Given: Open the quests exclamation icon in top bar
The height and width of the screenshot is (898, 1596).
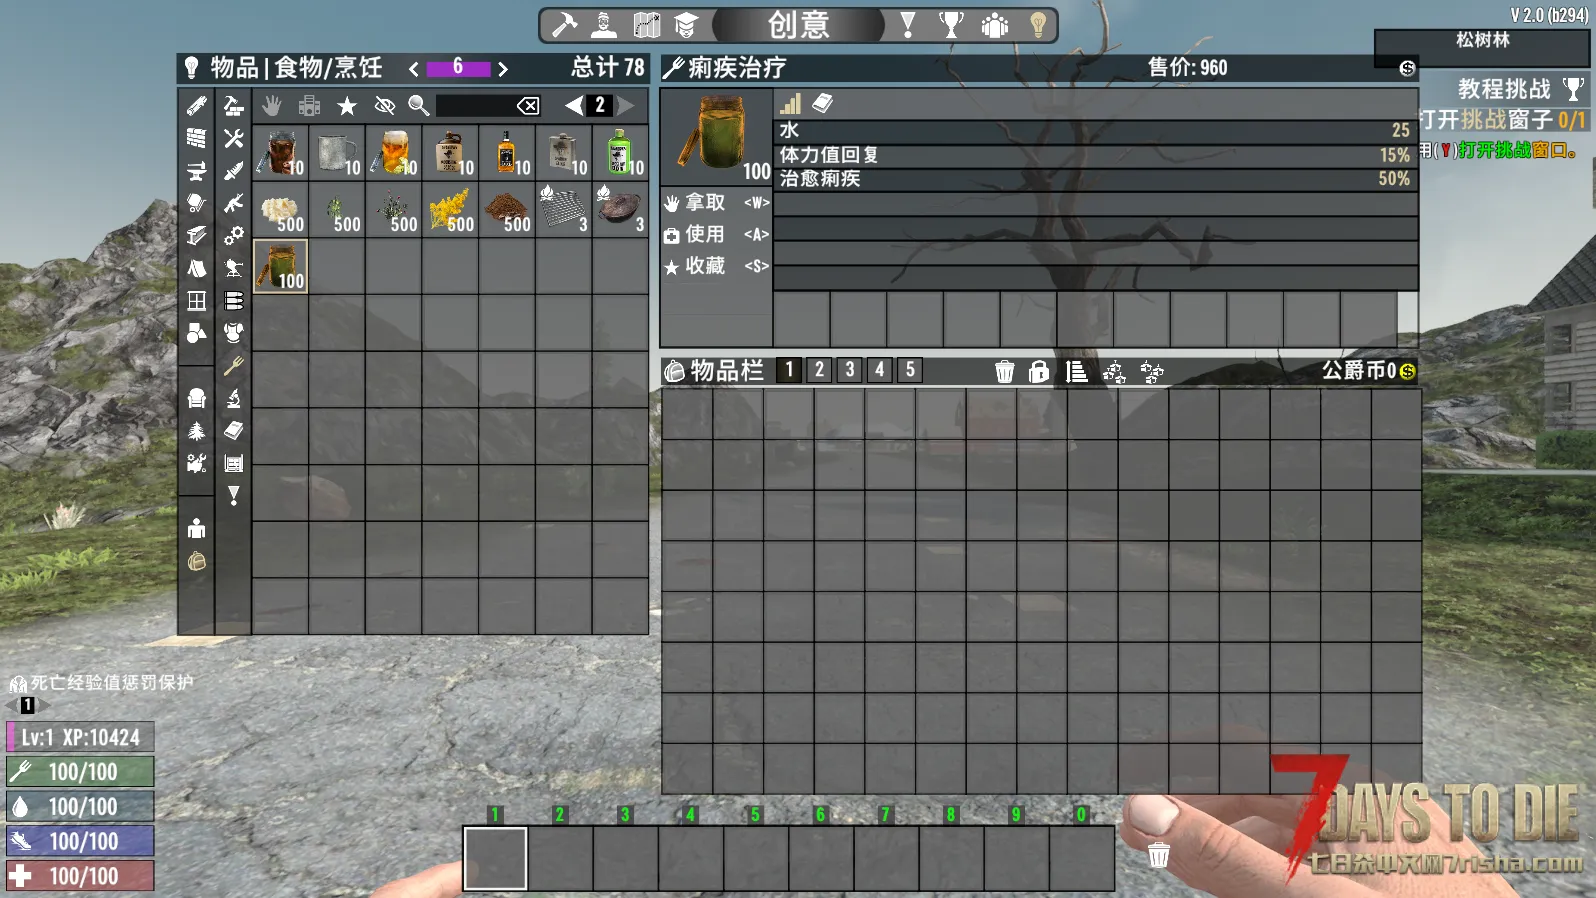Looking at the screenshot, I should click(x=908, y=25).
